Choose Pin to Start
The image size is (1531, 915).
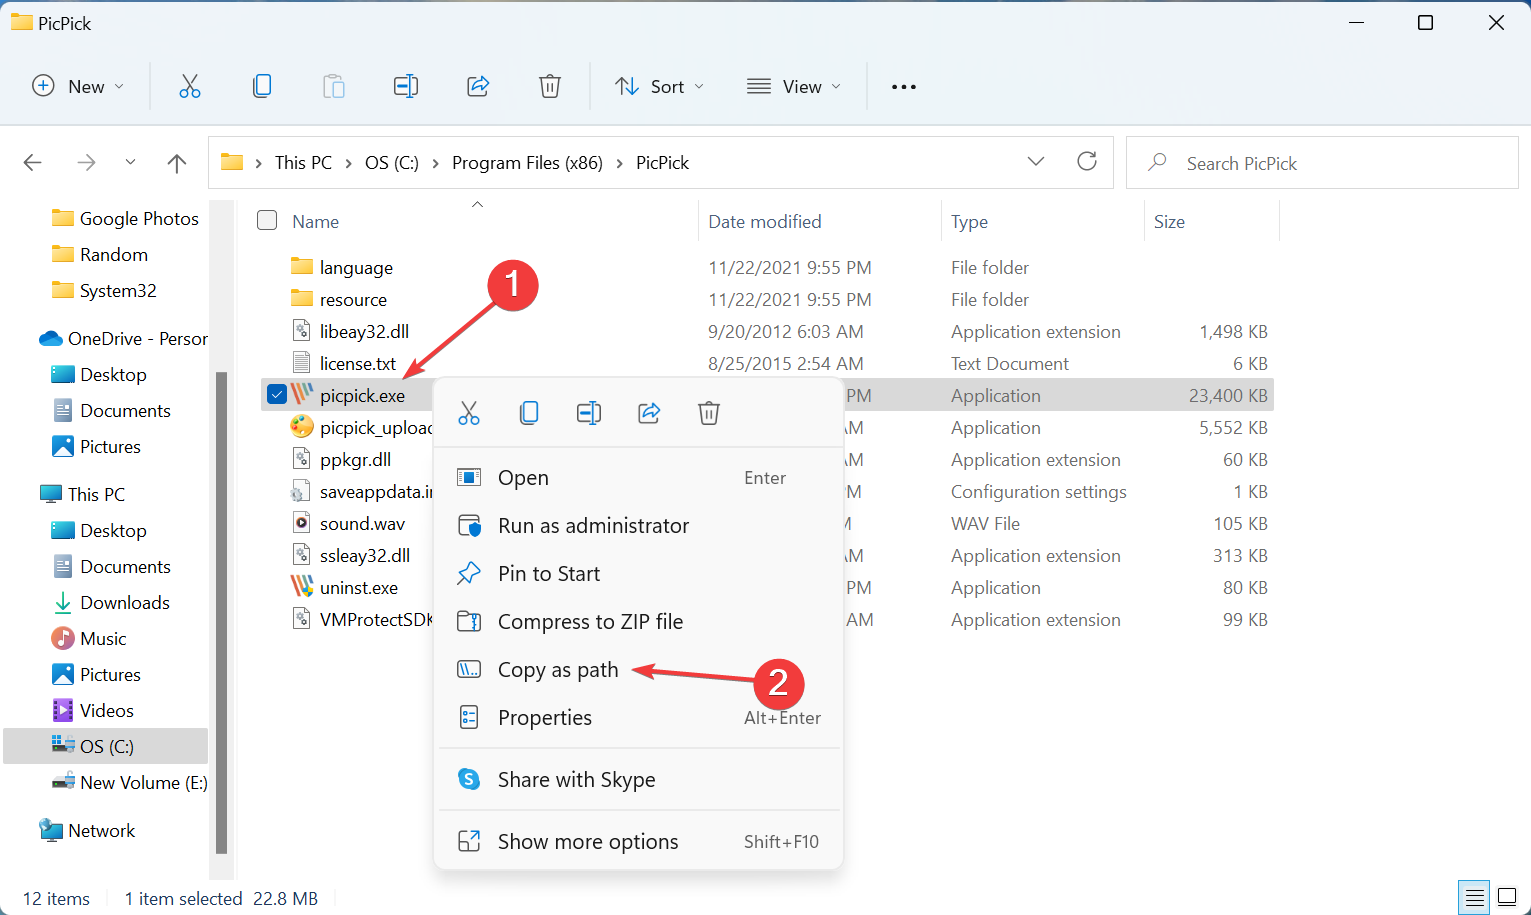(x=640, y=574)
